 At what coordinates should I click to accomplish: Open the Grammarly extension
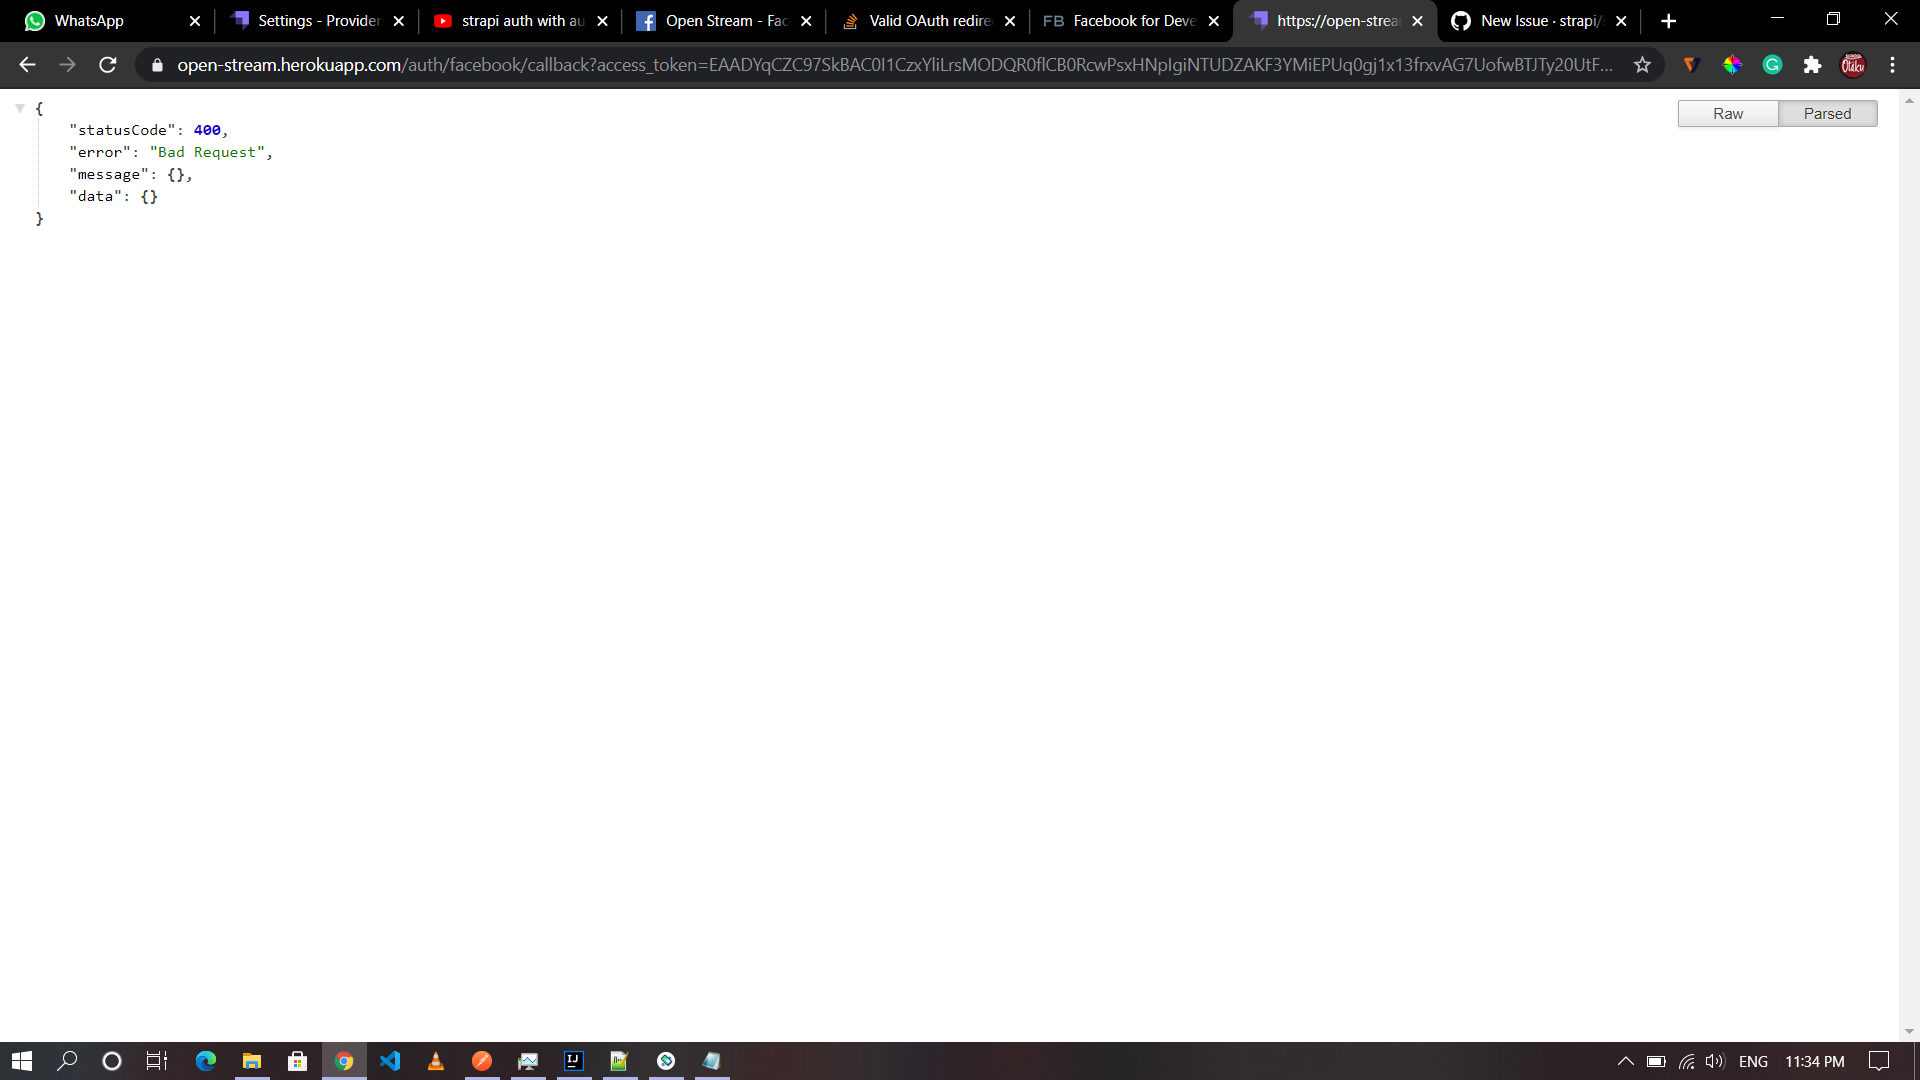[1772, 64]
